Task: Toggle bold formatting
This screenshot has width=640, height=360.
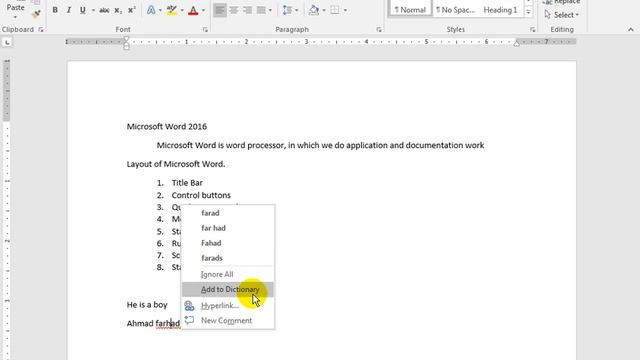Action: point(55,10)
